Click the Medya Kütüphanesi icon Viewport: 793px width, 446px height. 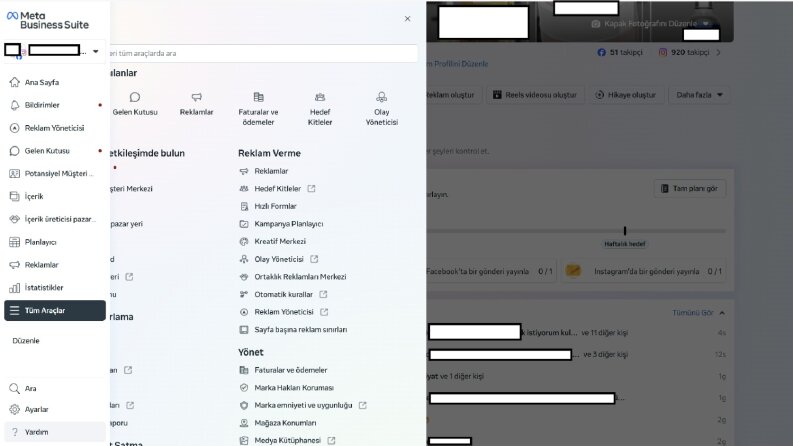pyautogui.click(x=244, y=440)
